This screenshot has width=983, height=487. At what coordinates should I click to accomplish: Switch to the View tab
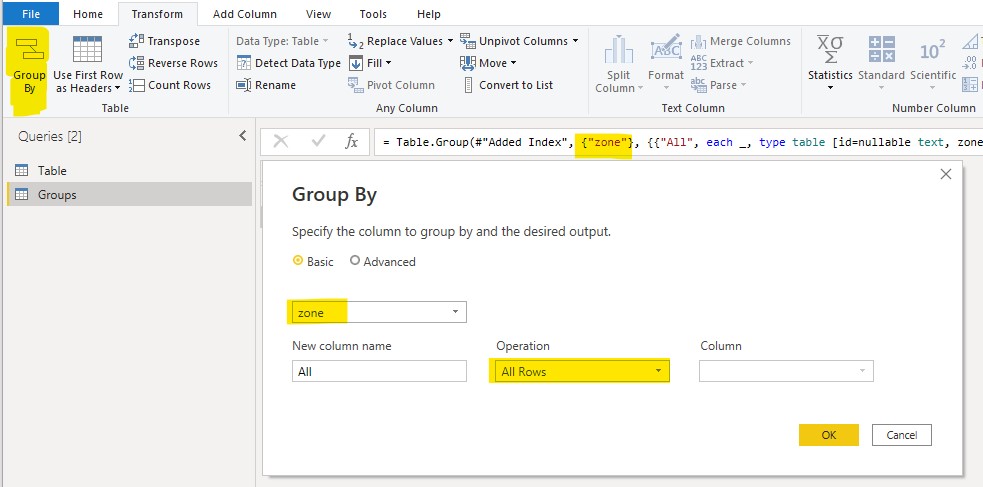click(x=318, y=14)
